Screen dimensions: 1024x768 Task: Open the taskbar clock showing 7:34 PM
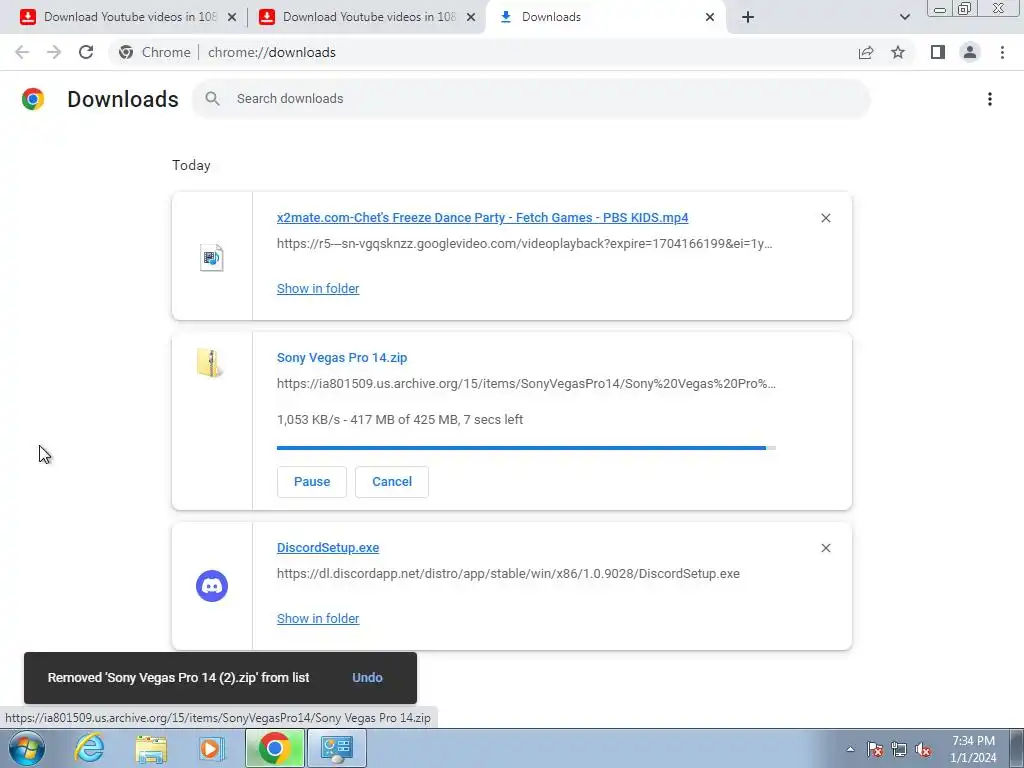tap(973, 749)
